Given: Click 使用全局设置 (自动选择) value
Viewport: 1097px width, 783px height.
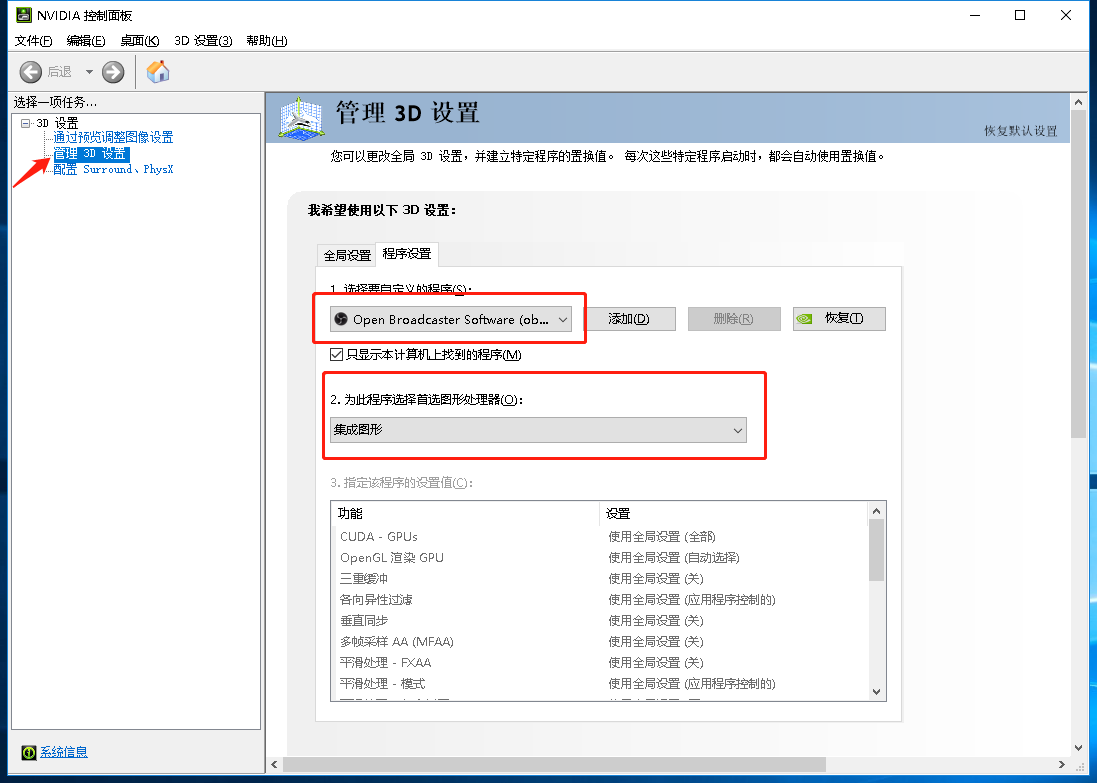Looking at the screenshot, I should pos(674,558).
